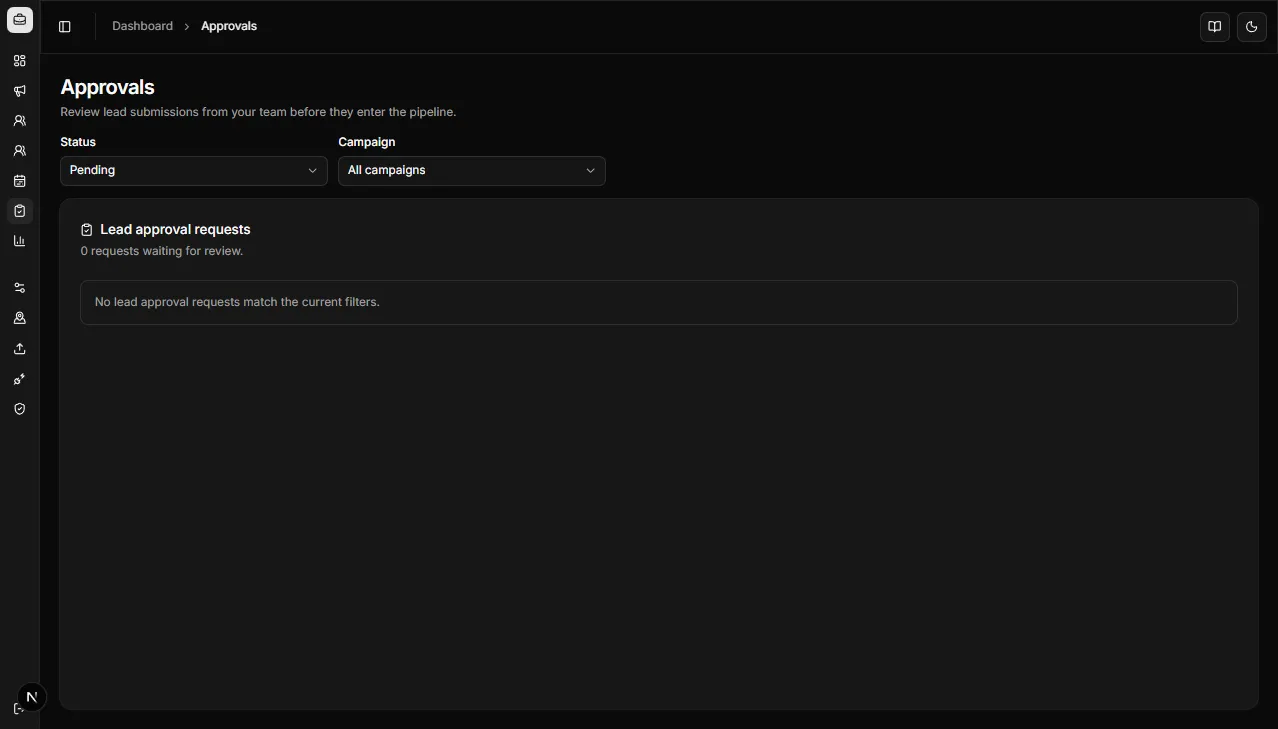Click the logout arrow icon
The image size is (1278, 729).
click(17, 709)
